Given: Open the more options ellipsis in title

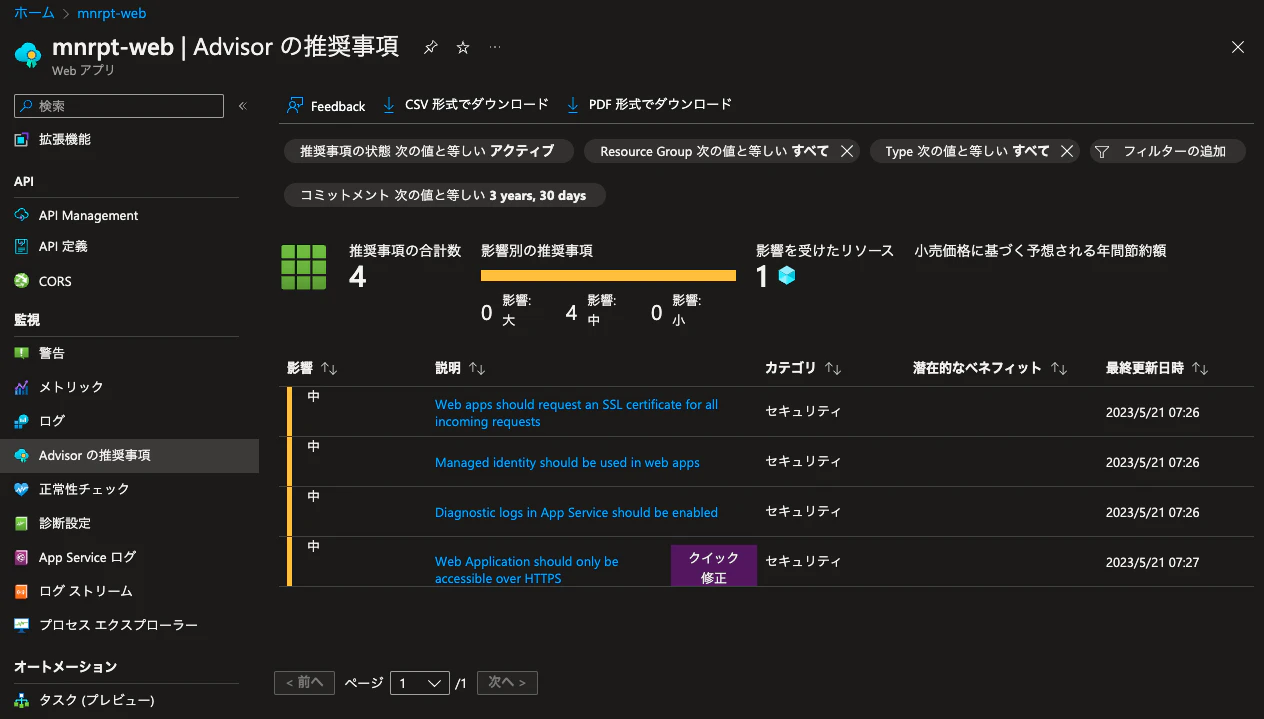Looking at the screenshot, I should 495,47.
